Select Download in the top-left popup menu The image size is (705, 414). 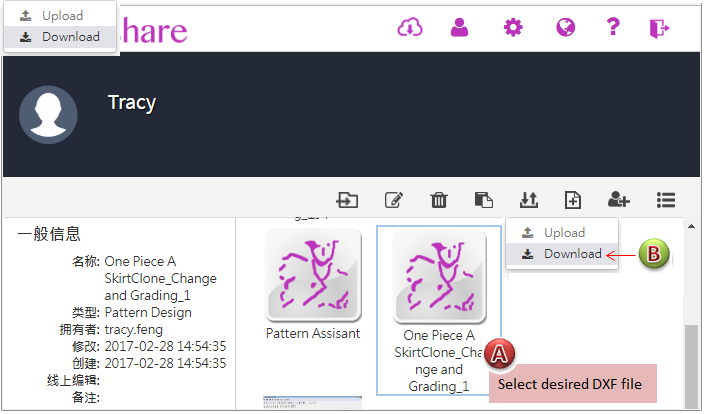(x=60, y=37)
